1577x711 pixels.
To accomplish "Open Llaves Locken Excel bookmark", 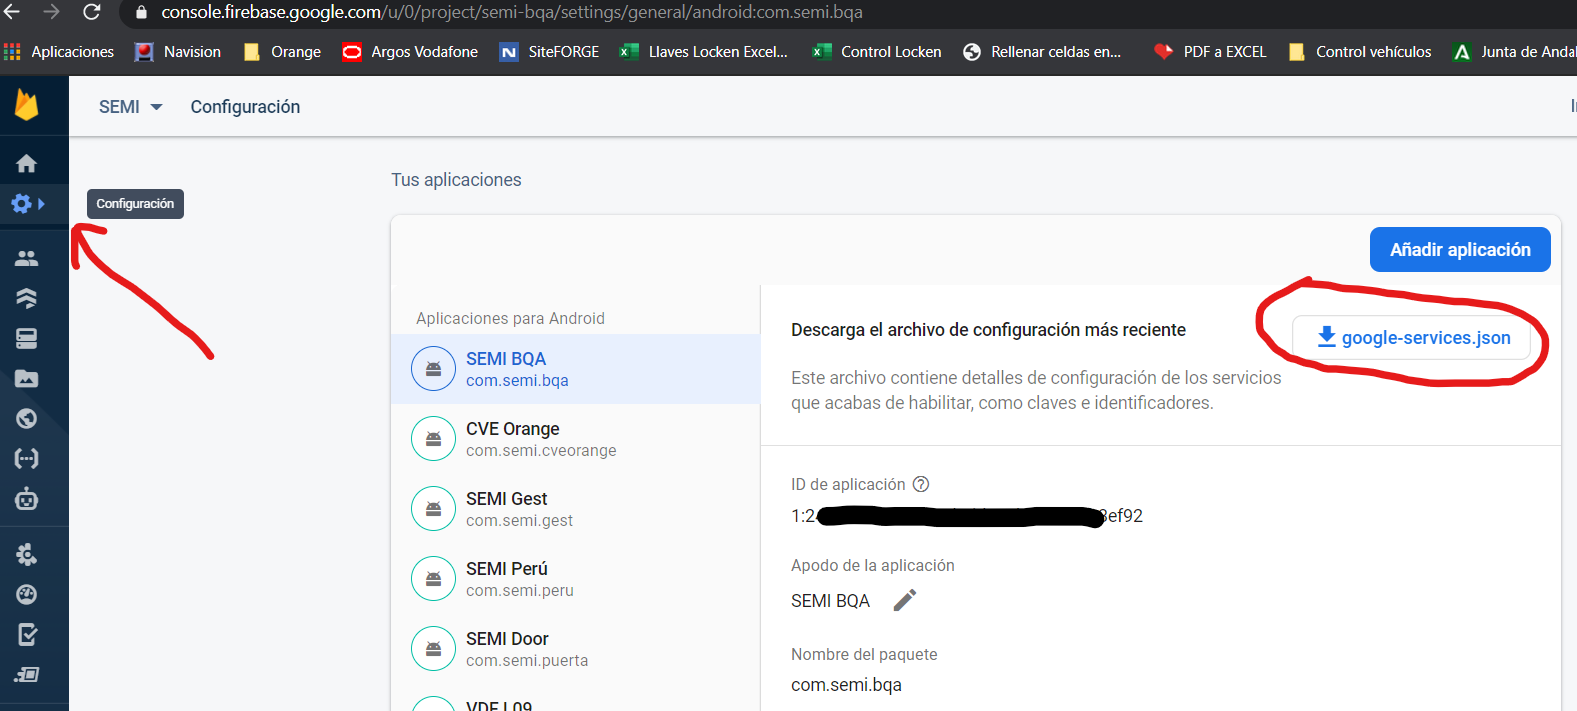I will (704, 52).
